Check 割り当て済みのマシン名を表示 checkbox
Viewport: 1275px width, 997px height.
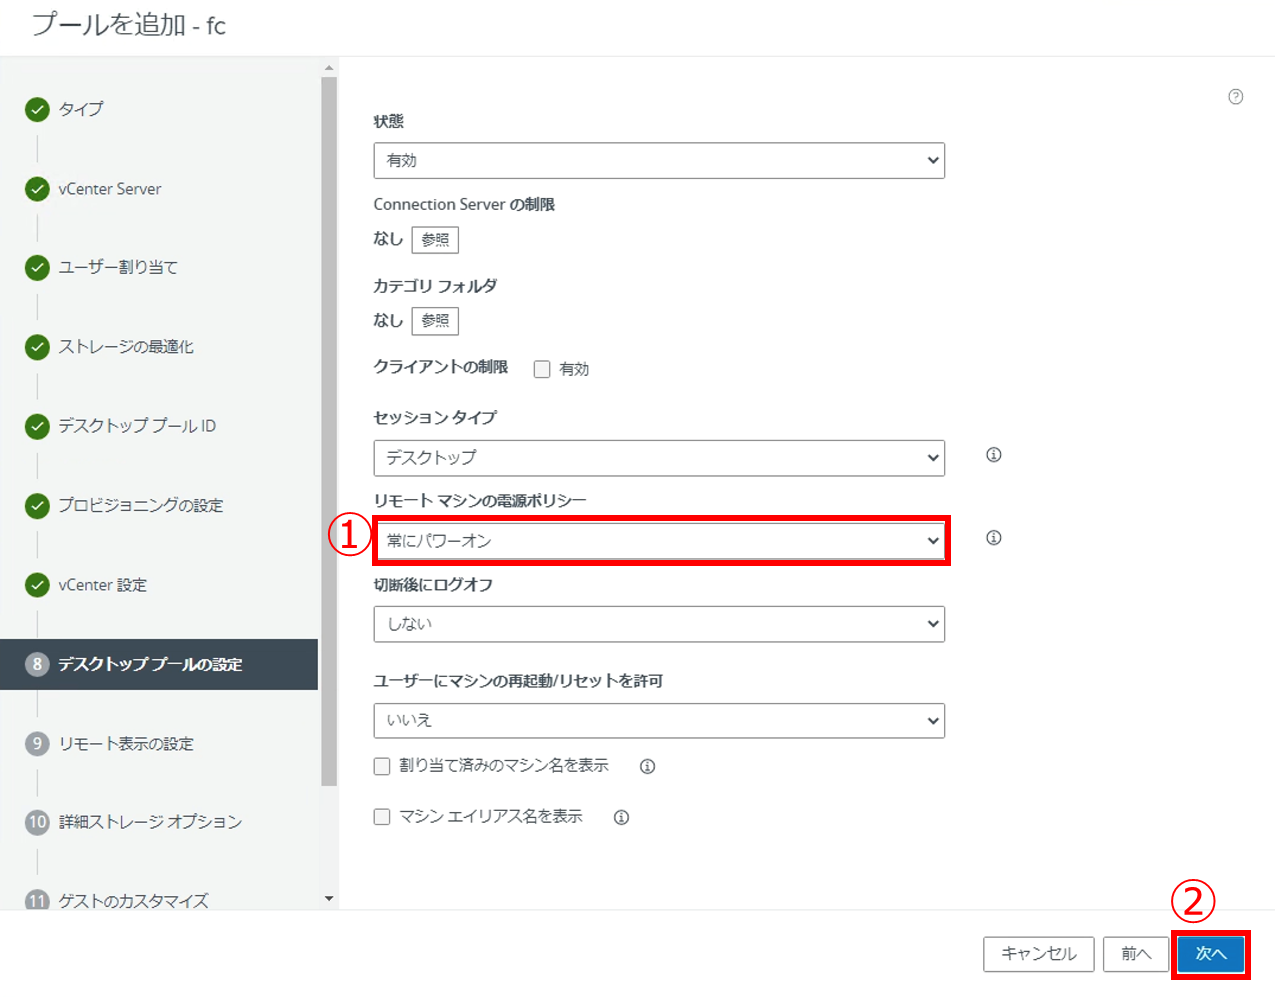(x=382, y=766)
